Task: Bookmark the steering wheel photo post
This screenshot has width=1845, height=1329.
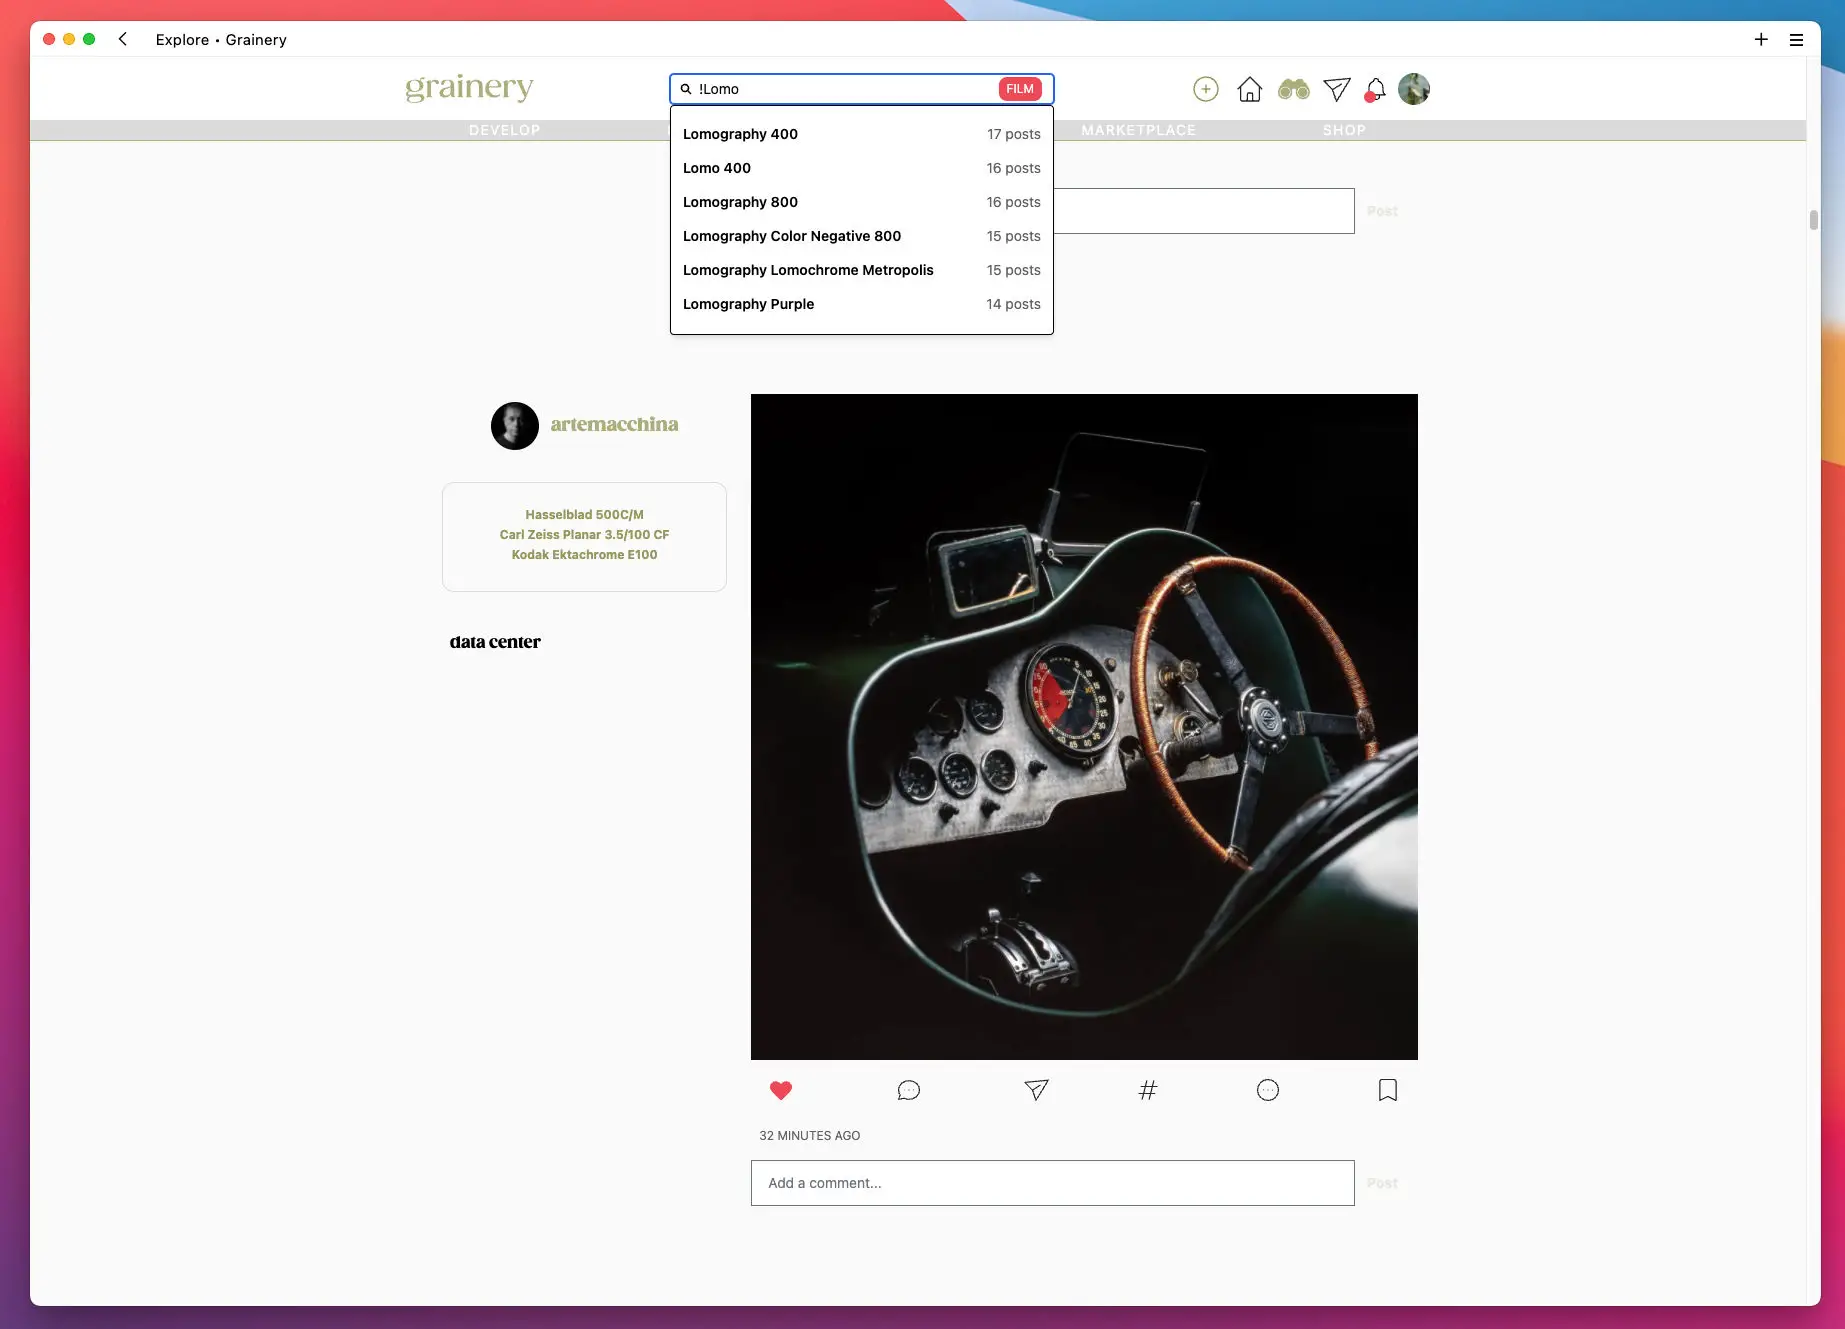Action: [x=1387, y=1090]
